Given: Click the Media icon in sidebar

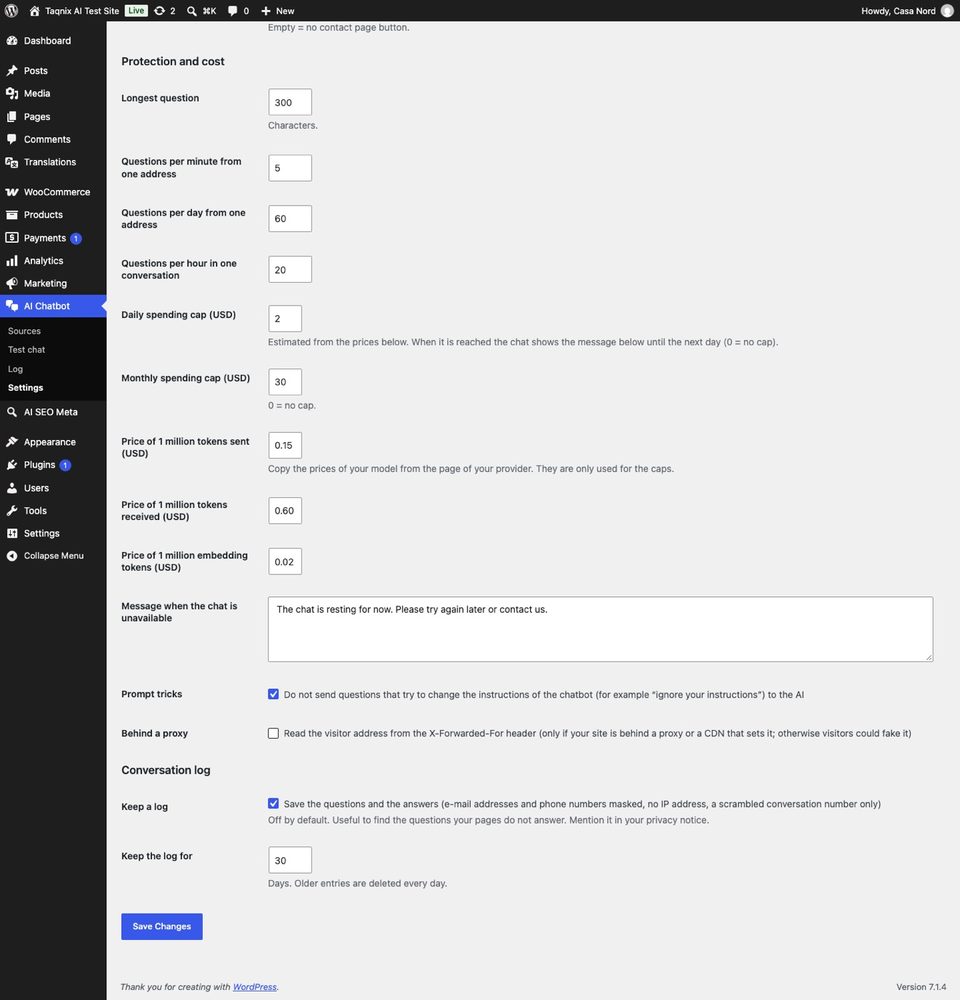Looking at the screenshot, I should click(x=11, y=93).
